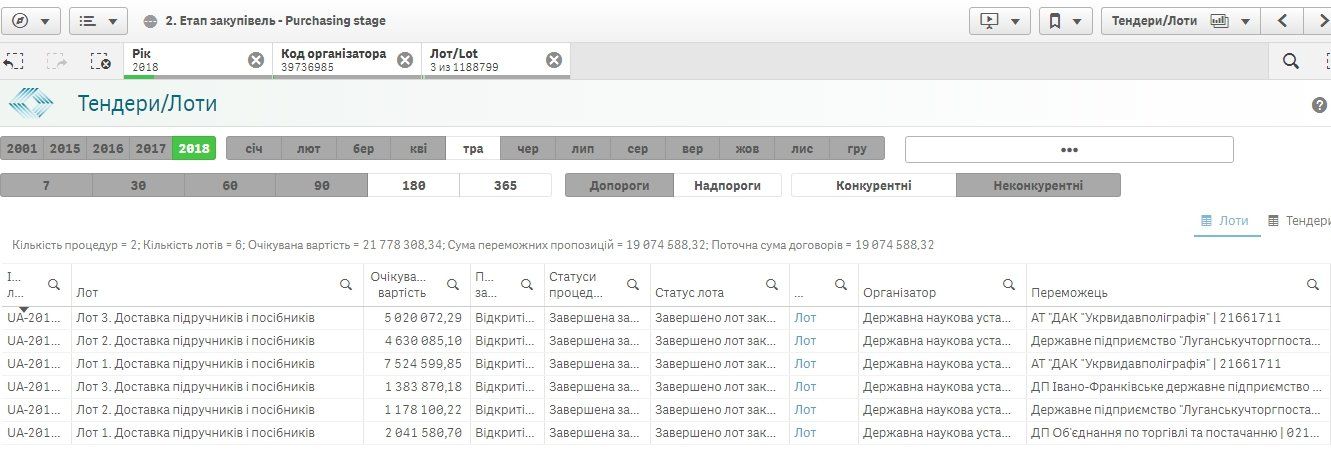The image size is (1331, 461).
Task: Open the storytelling presentation menu
Action: tap(1000, 20)
